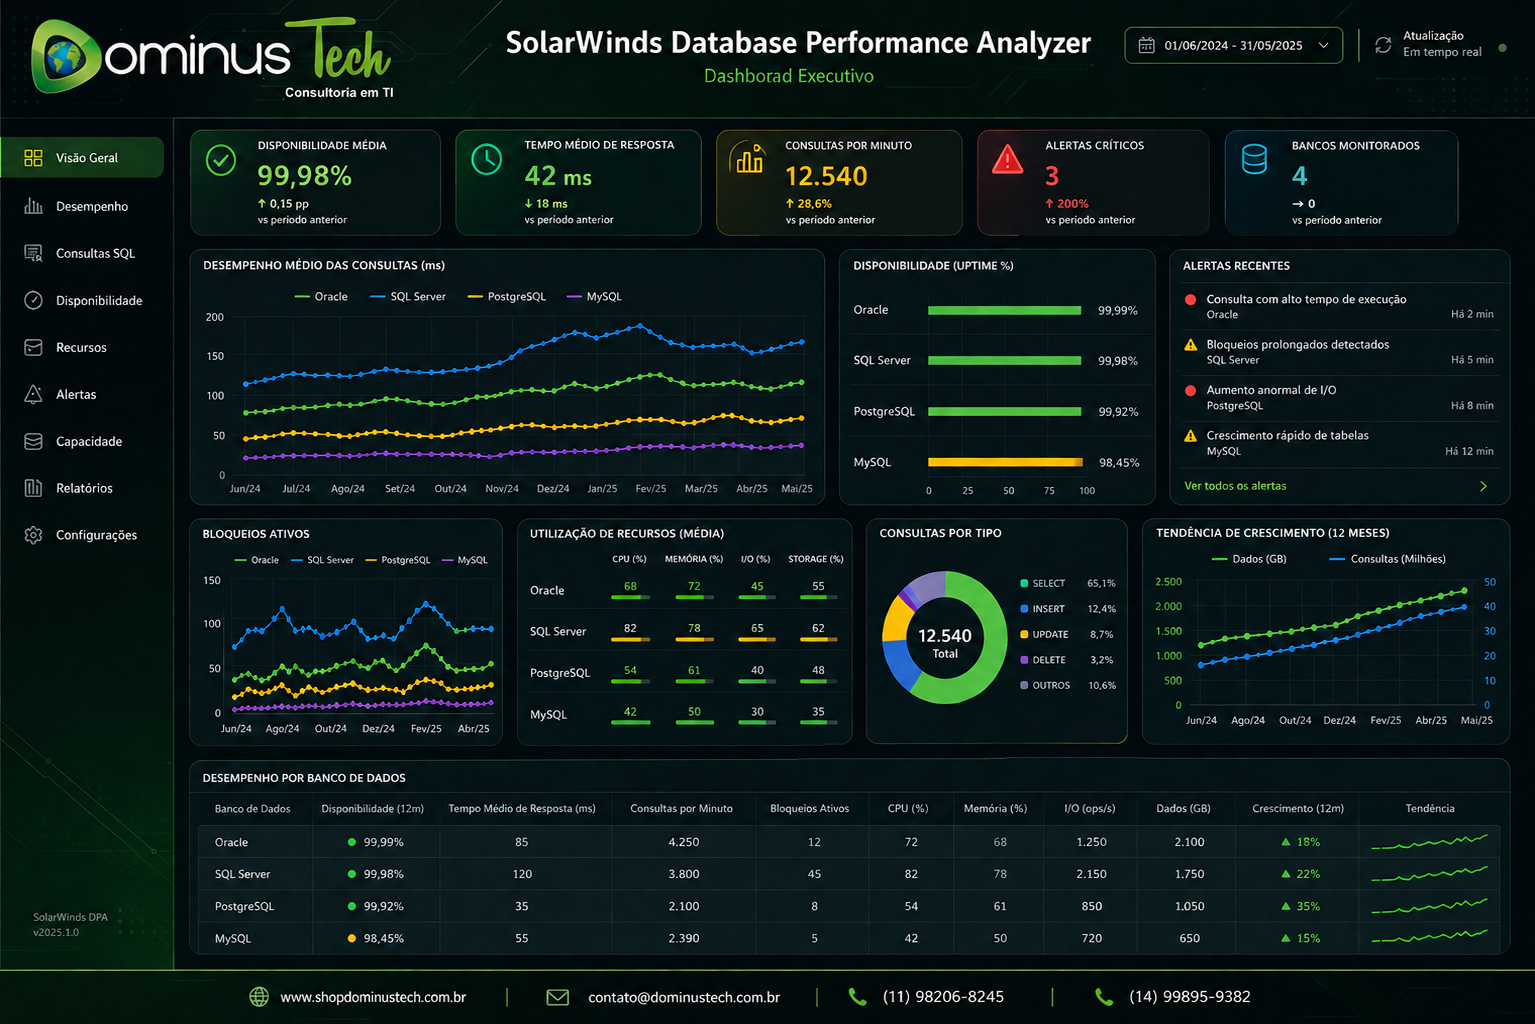This screenshot has width=1535, height=1024.
Task: Click the Capacidade database sidebar icon
Action: (x=33, y=441)
